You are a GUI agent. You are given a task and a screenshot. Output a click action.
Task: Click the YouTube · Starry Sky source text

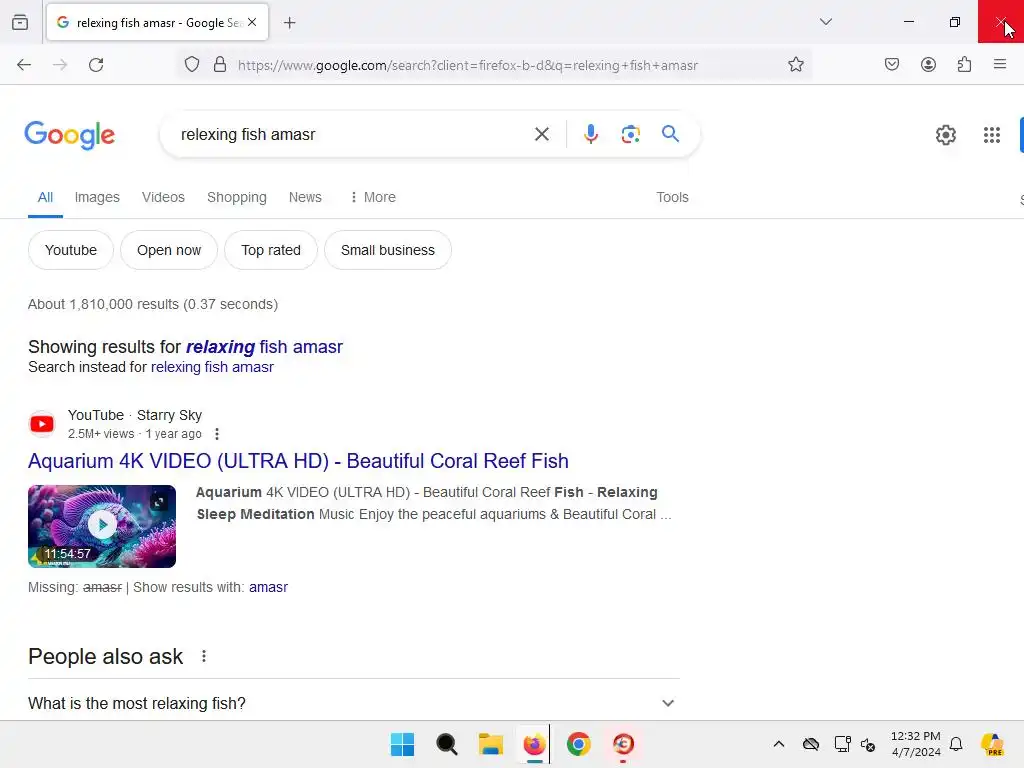(x=135, y=415)
